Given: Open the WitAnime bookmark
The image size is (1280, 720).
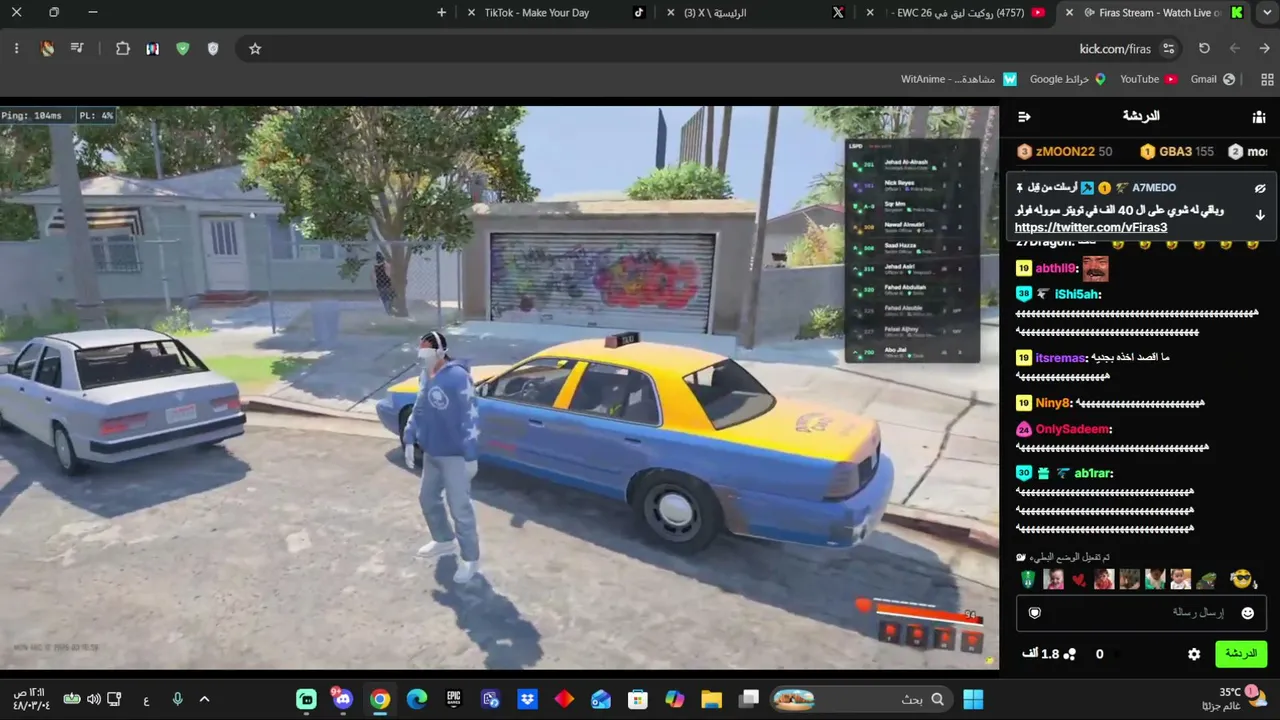Looking at the screenshot, I should [x=959, y=79].
